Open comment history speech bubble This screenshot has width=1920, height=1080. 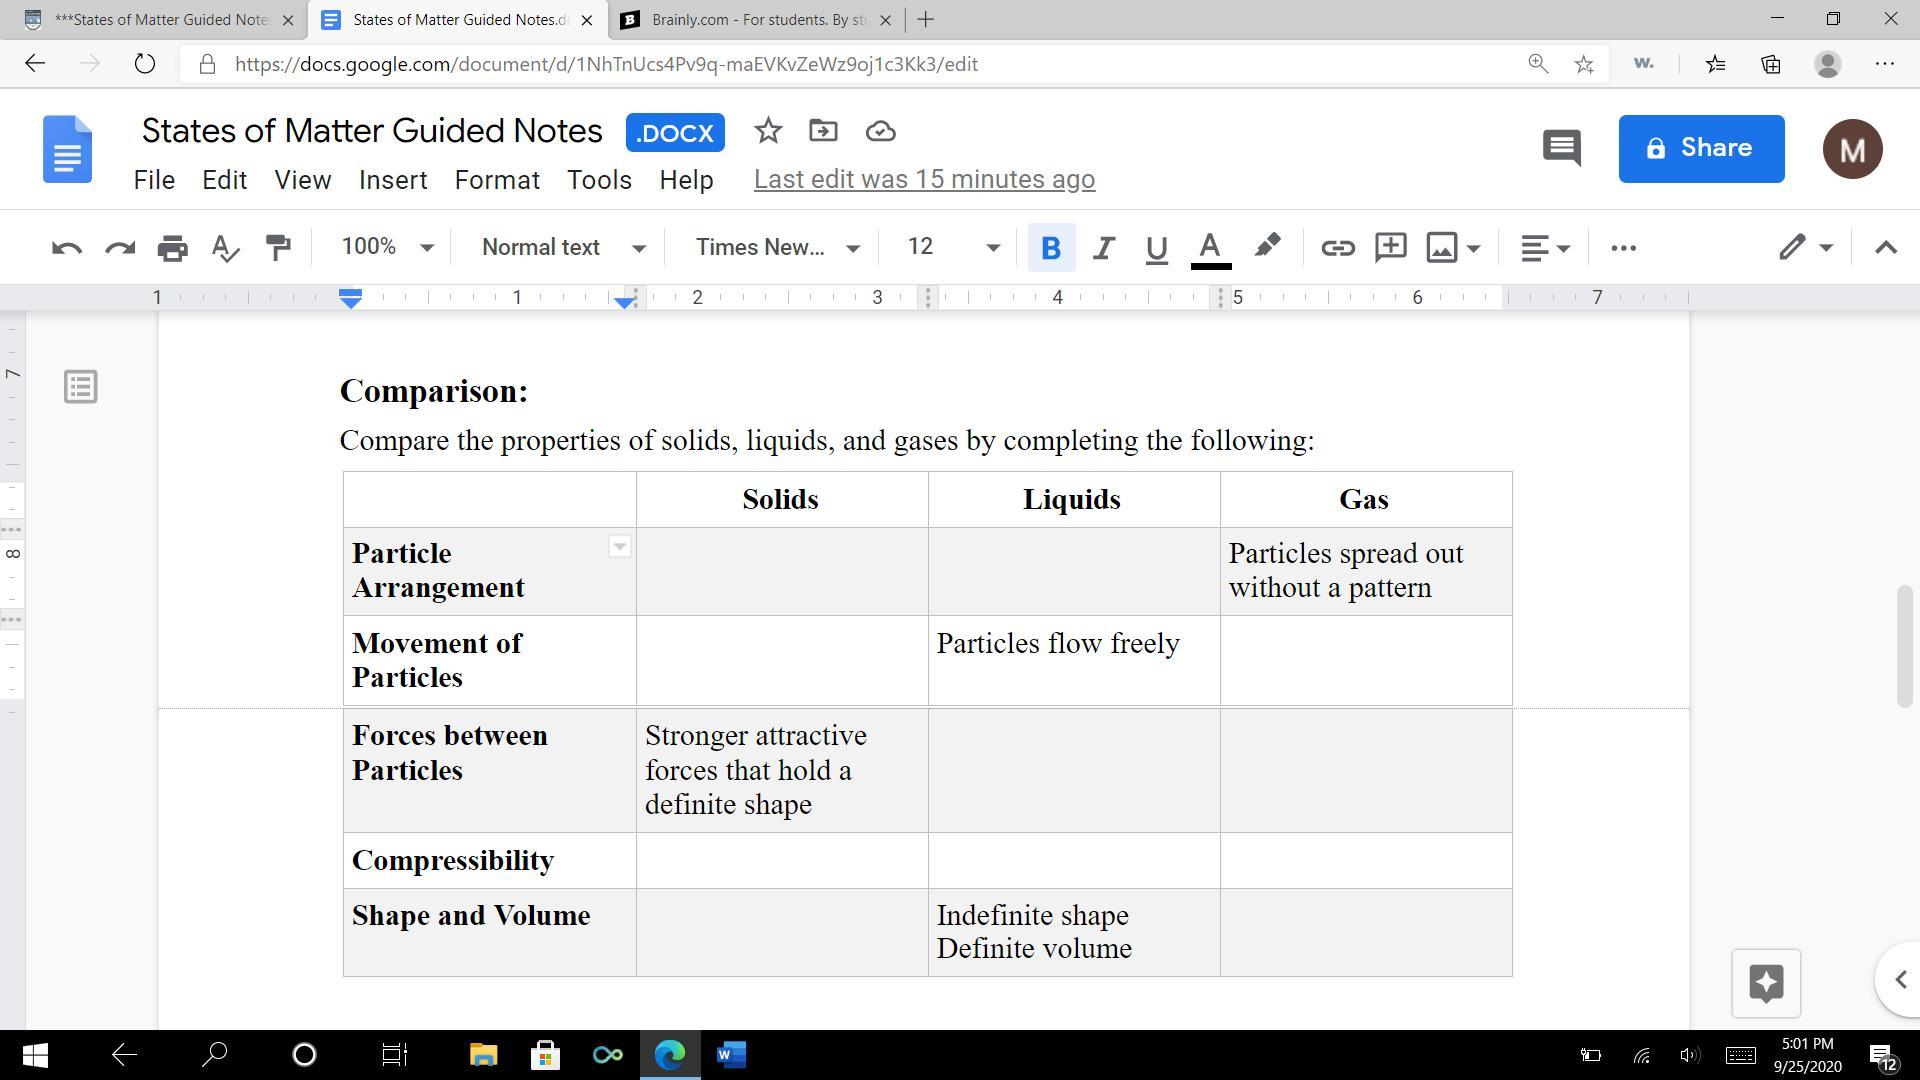click(x=1561, y=148)
